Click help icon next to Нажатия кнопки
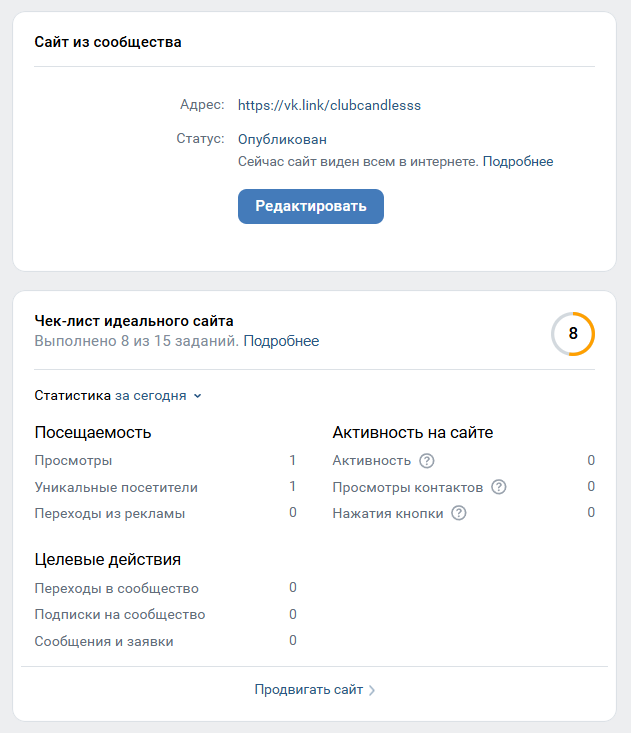Viewport: 631px width, 733px height. click(x=459, y=513)
